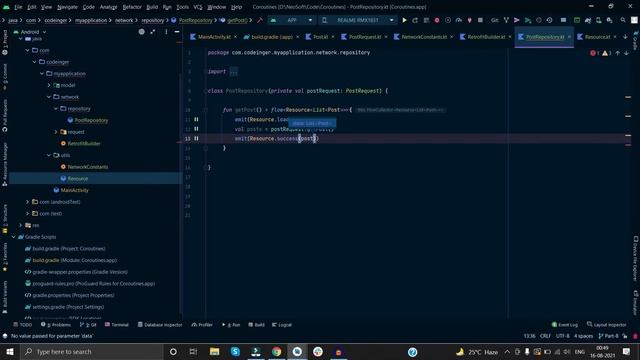The height and width of the screenshot is (360, 640).
Task: Open Task View on the taskbar
Action: click(x=193, y=351)
